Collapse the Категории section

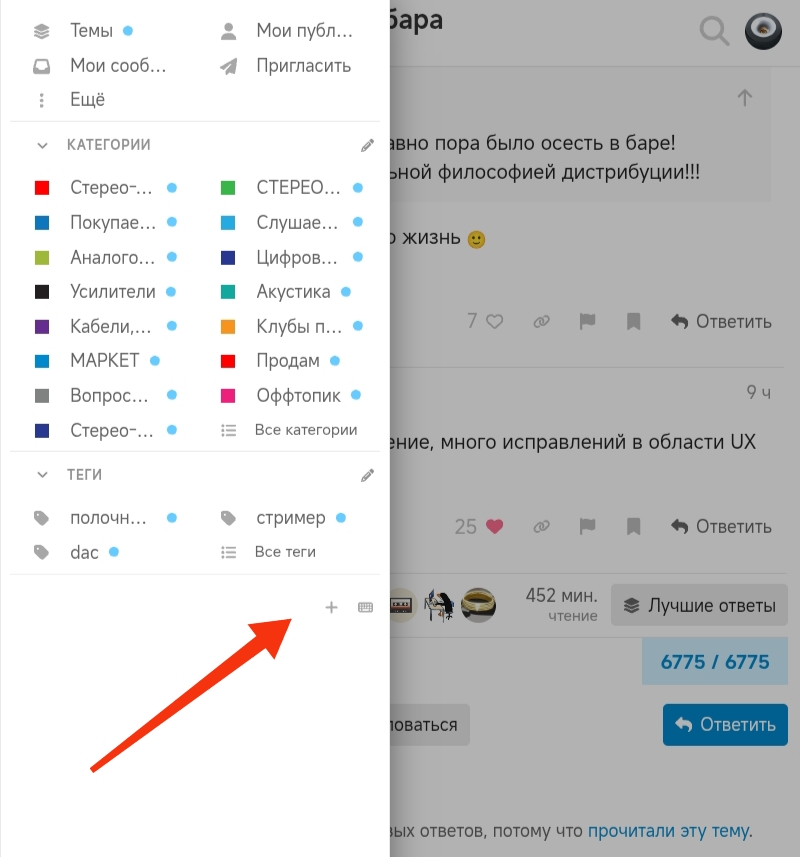click(x=42, y=145)
